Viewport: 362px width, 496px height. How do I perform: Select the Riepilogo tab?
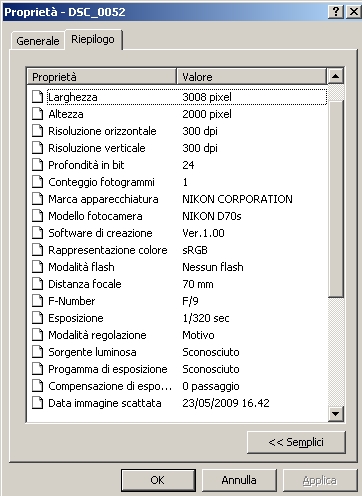coord(93,39)
